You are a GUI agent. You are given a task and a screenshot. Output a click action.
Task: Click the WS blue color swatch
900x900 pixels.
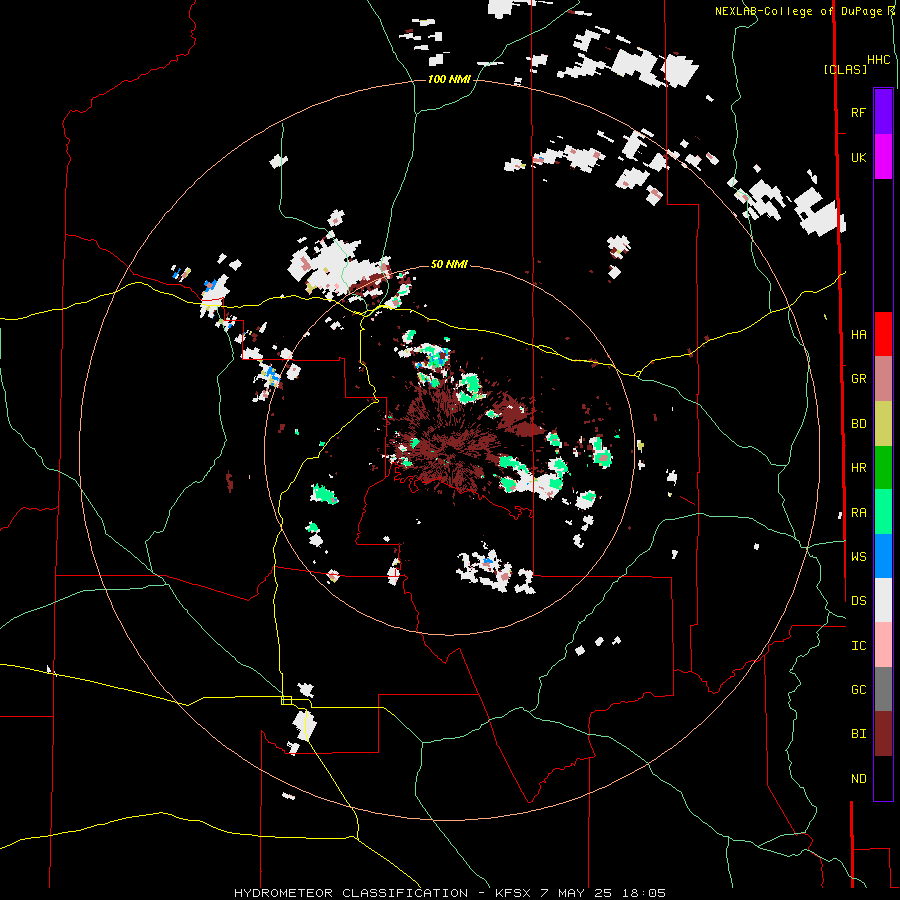click(x=883, y=556)
